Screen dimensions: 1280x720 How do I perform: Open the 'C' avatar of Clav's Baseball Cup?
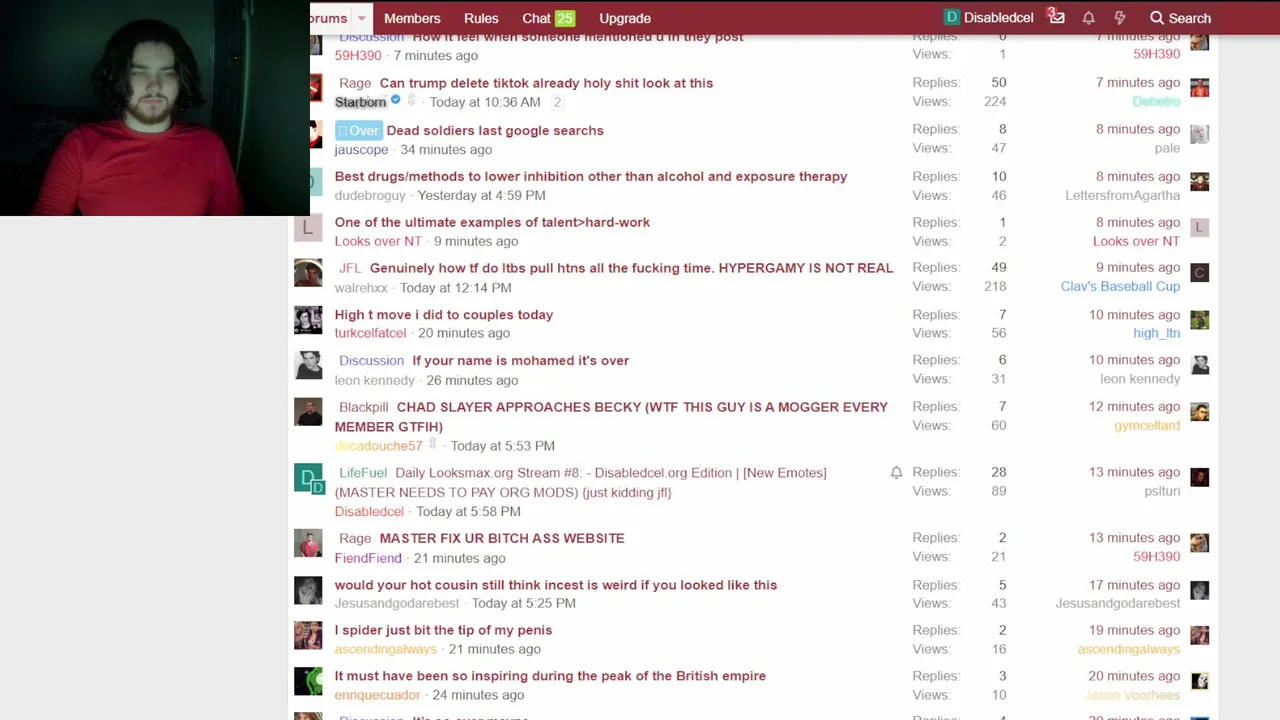(x=1200, y=272)
